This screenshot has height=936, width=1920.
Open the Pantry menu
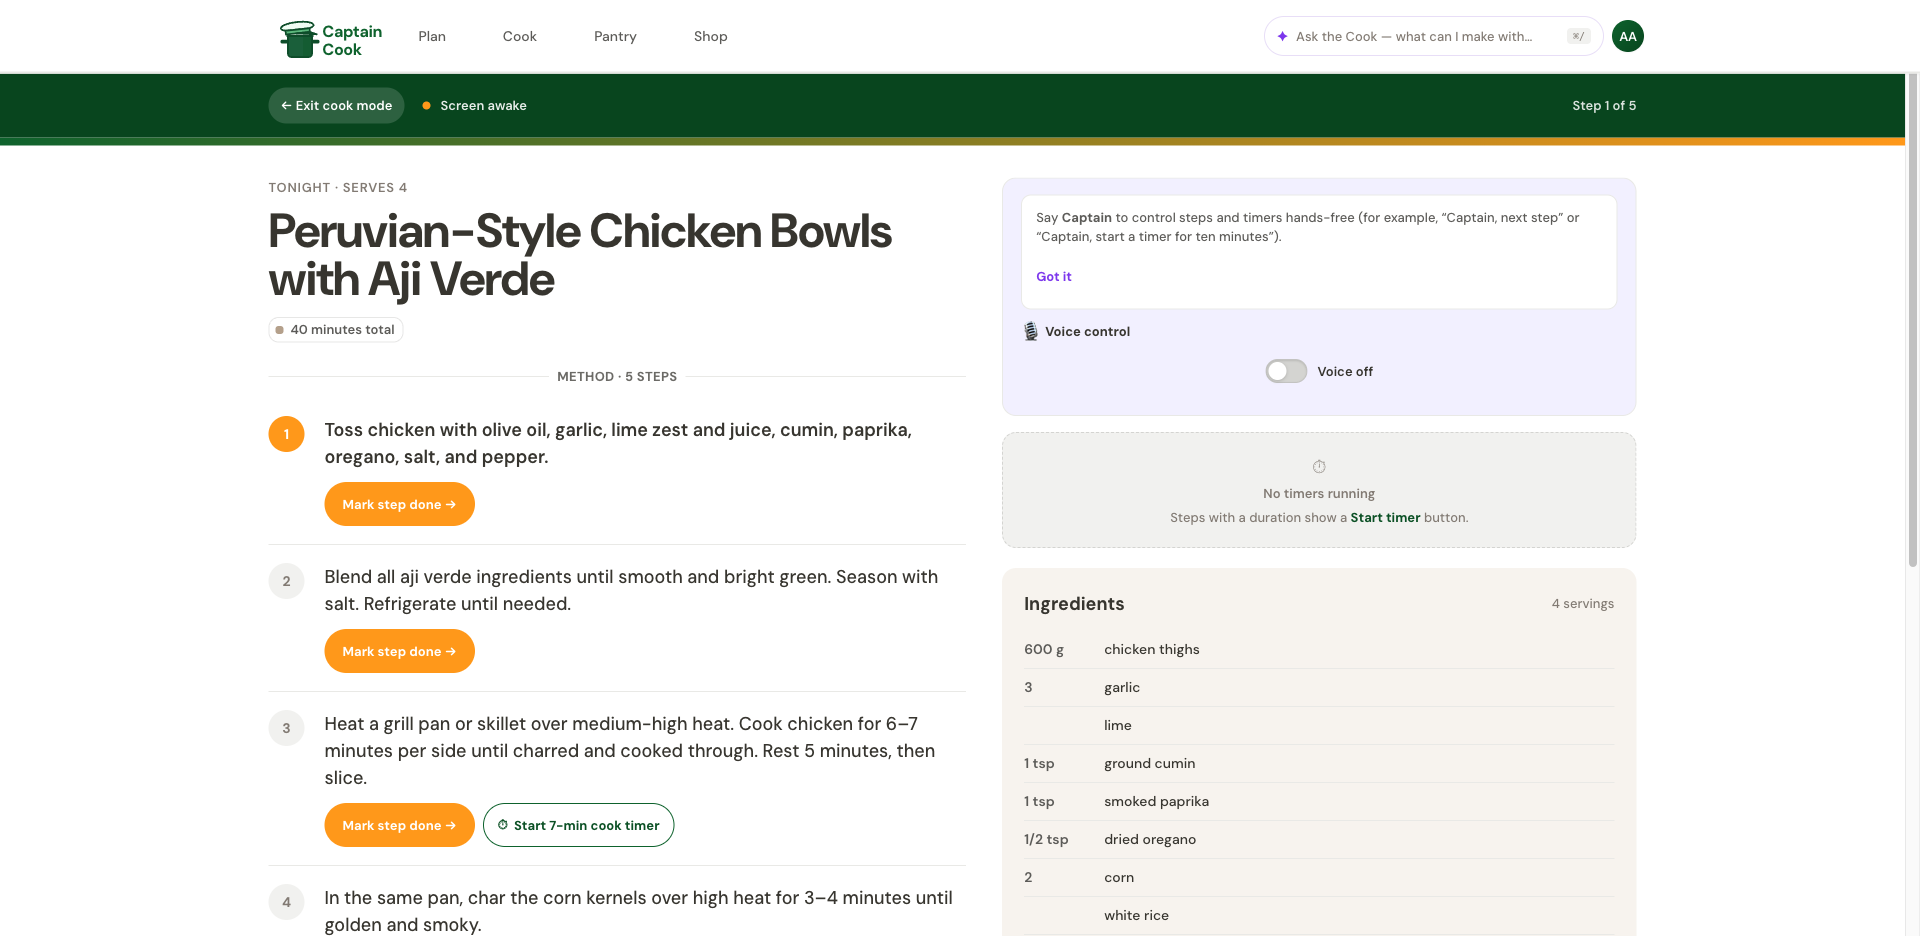(x=615, y=36)
